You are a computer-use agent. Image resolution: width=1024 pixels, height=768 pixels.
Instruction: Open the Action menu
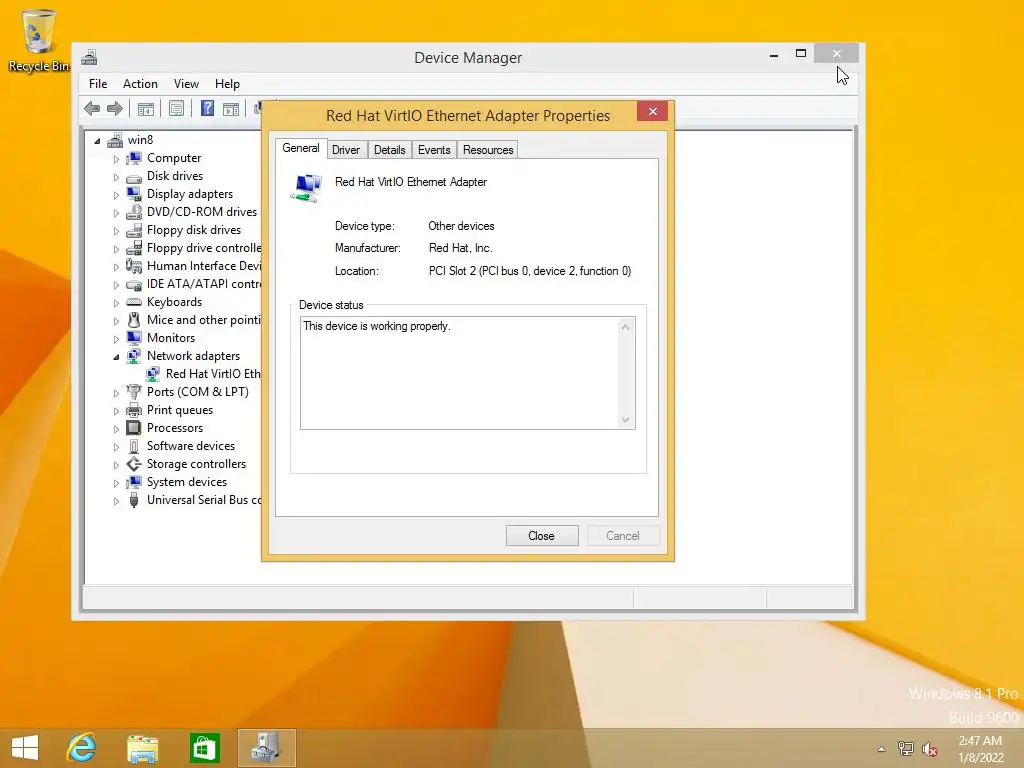pyautogui.click(x=140, y=84)
